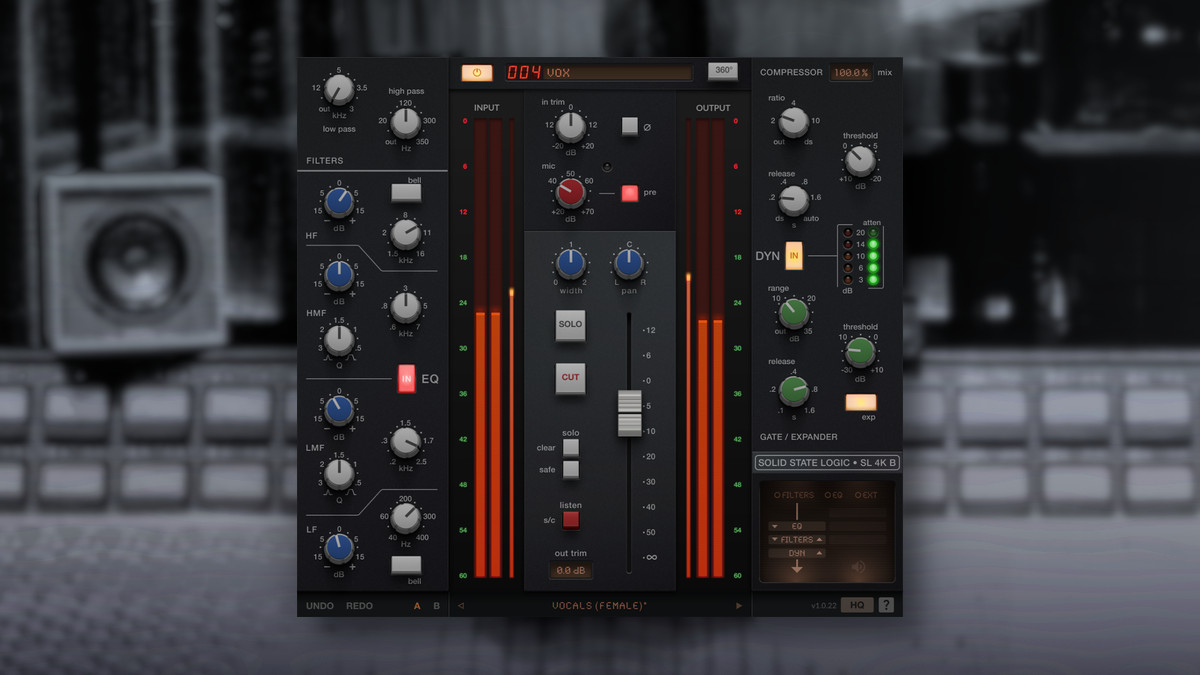Screen dimensions: 1200x675
Task: Move EQ block down in routing
Action: (x=775, y=526)
